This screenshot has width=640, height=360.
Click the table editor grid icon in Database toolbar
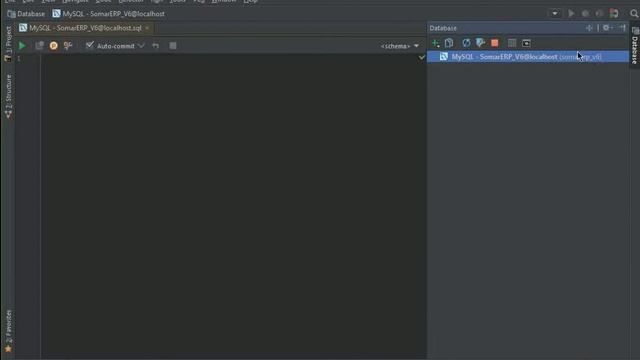coord(512,43)
